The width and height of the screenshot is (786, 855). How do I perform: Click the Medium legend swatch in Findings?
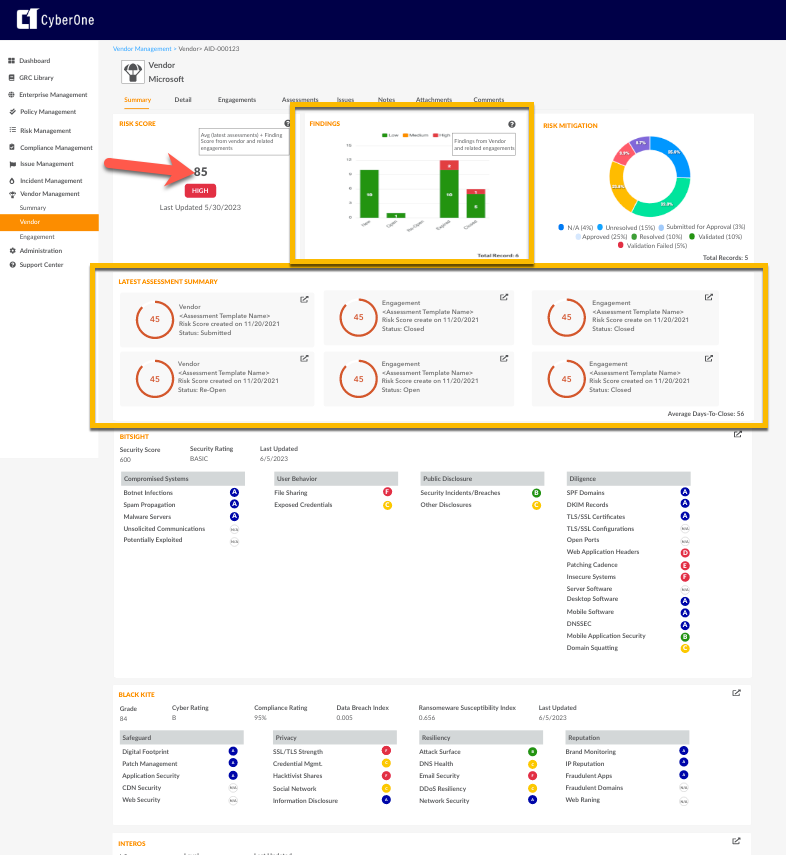[x=405, y=135]
